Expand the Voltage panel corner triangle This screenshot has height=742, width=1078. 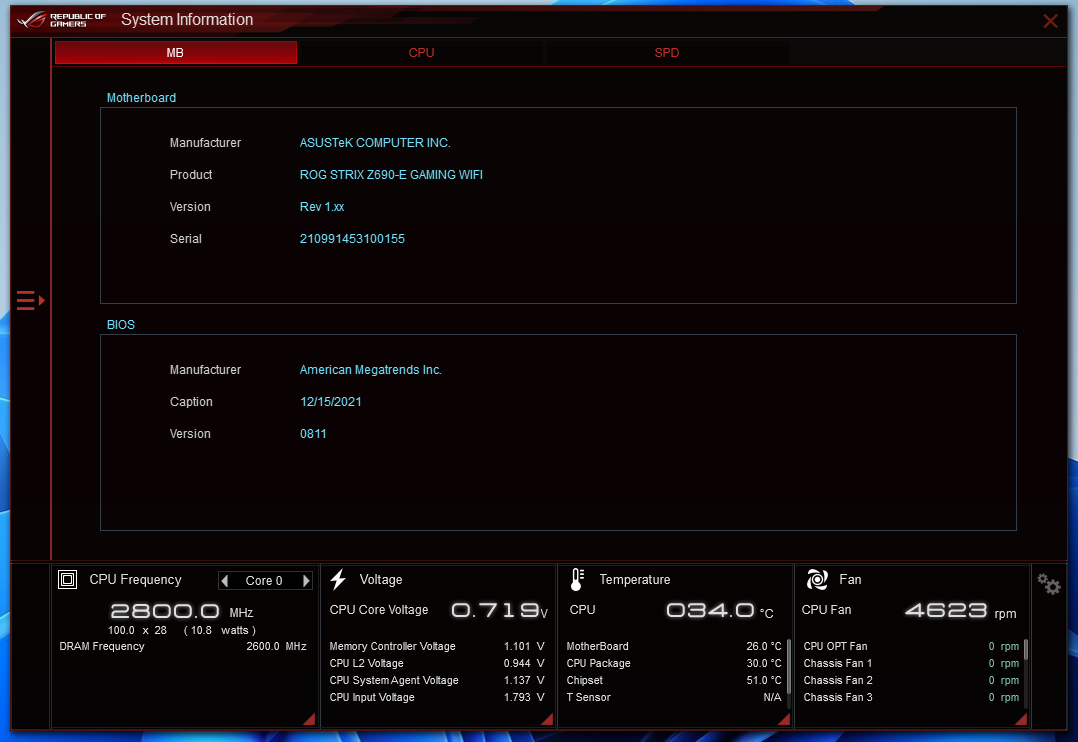tap(547, 719)
